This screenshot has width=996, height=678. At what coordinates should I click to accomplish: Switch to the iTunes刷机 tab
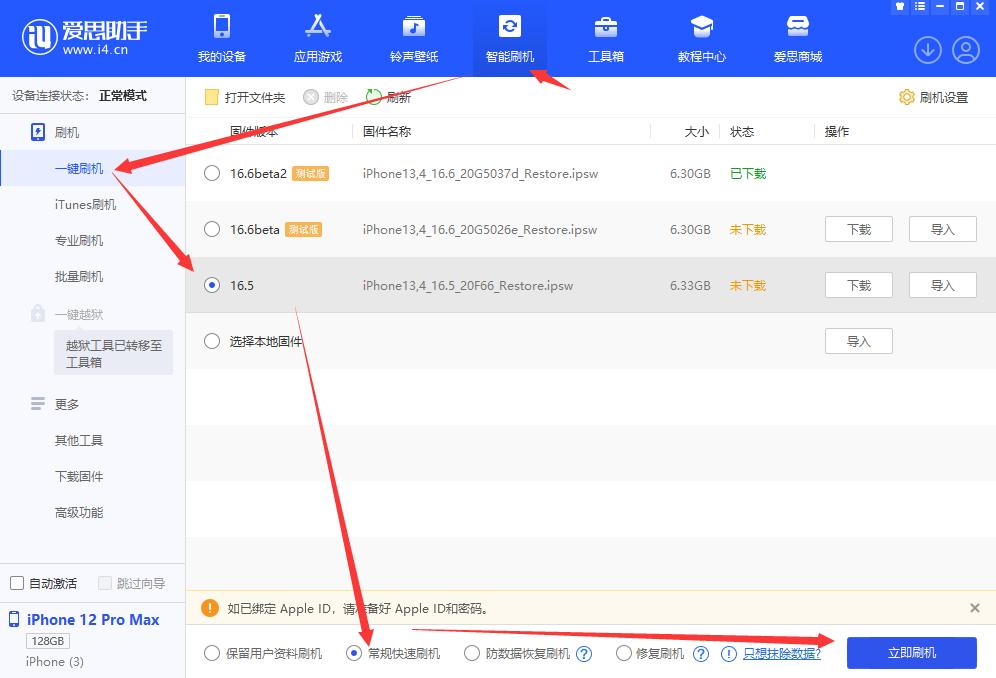[84, 204]
